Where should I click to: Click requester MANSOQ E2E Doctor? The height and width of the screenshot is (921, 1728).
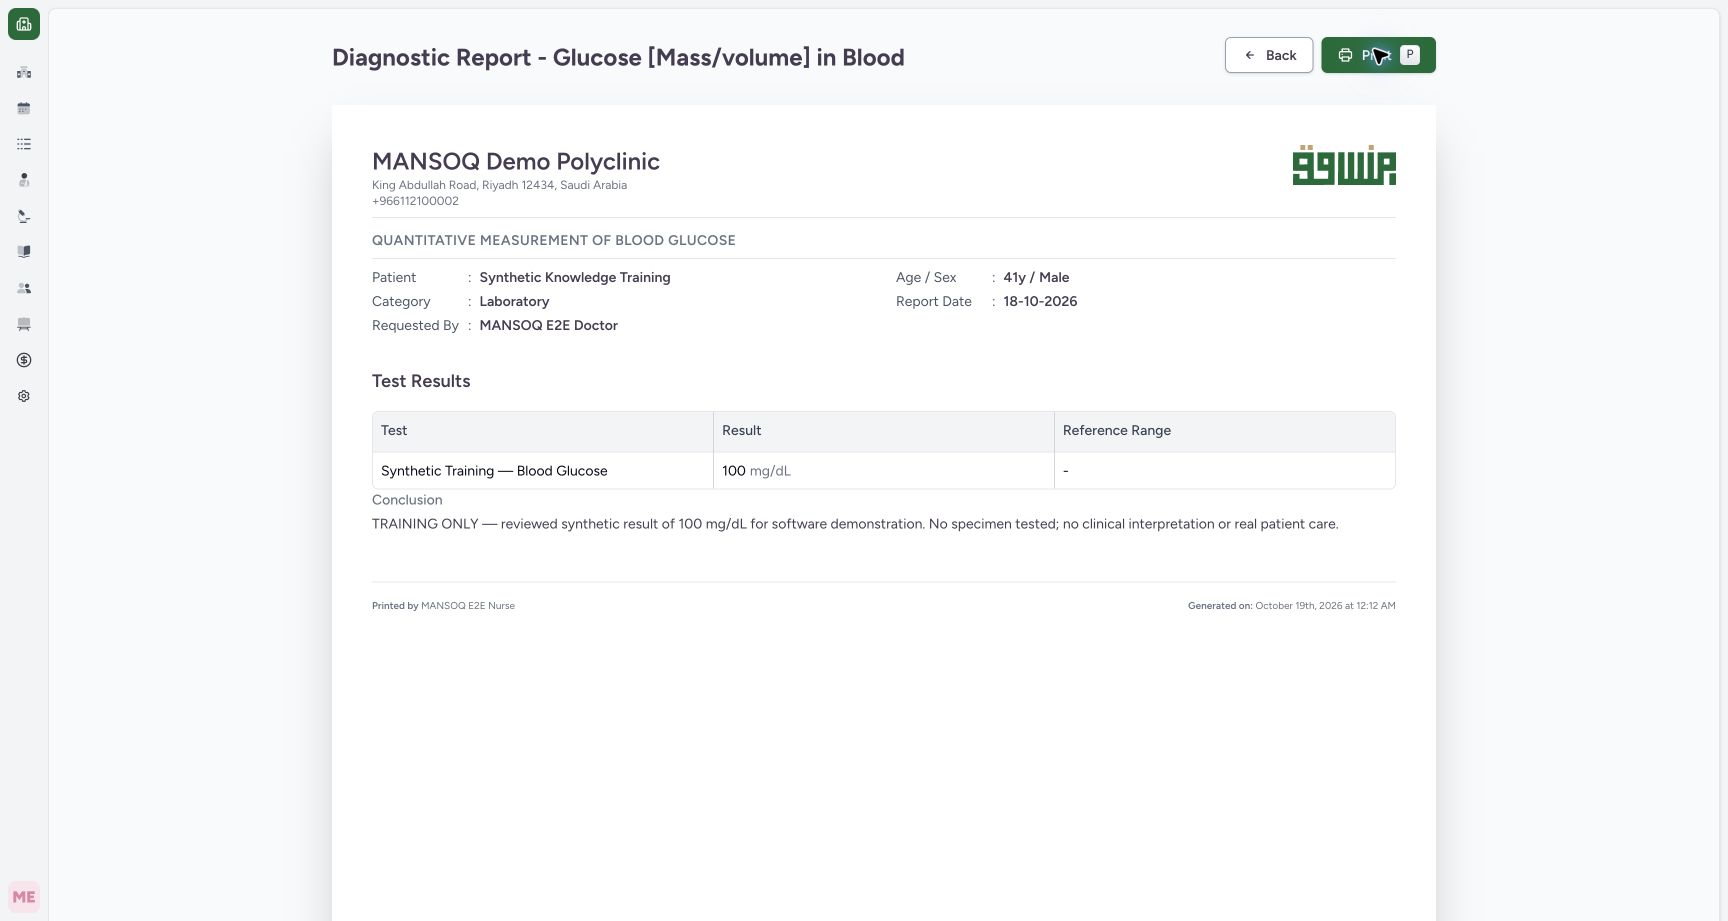pyautogui.click(x=549, y=325)
